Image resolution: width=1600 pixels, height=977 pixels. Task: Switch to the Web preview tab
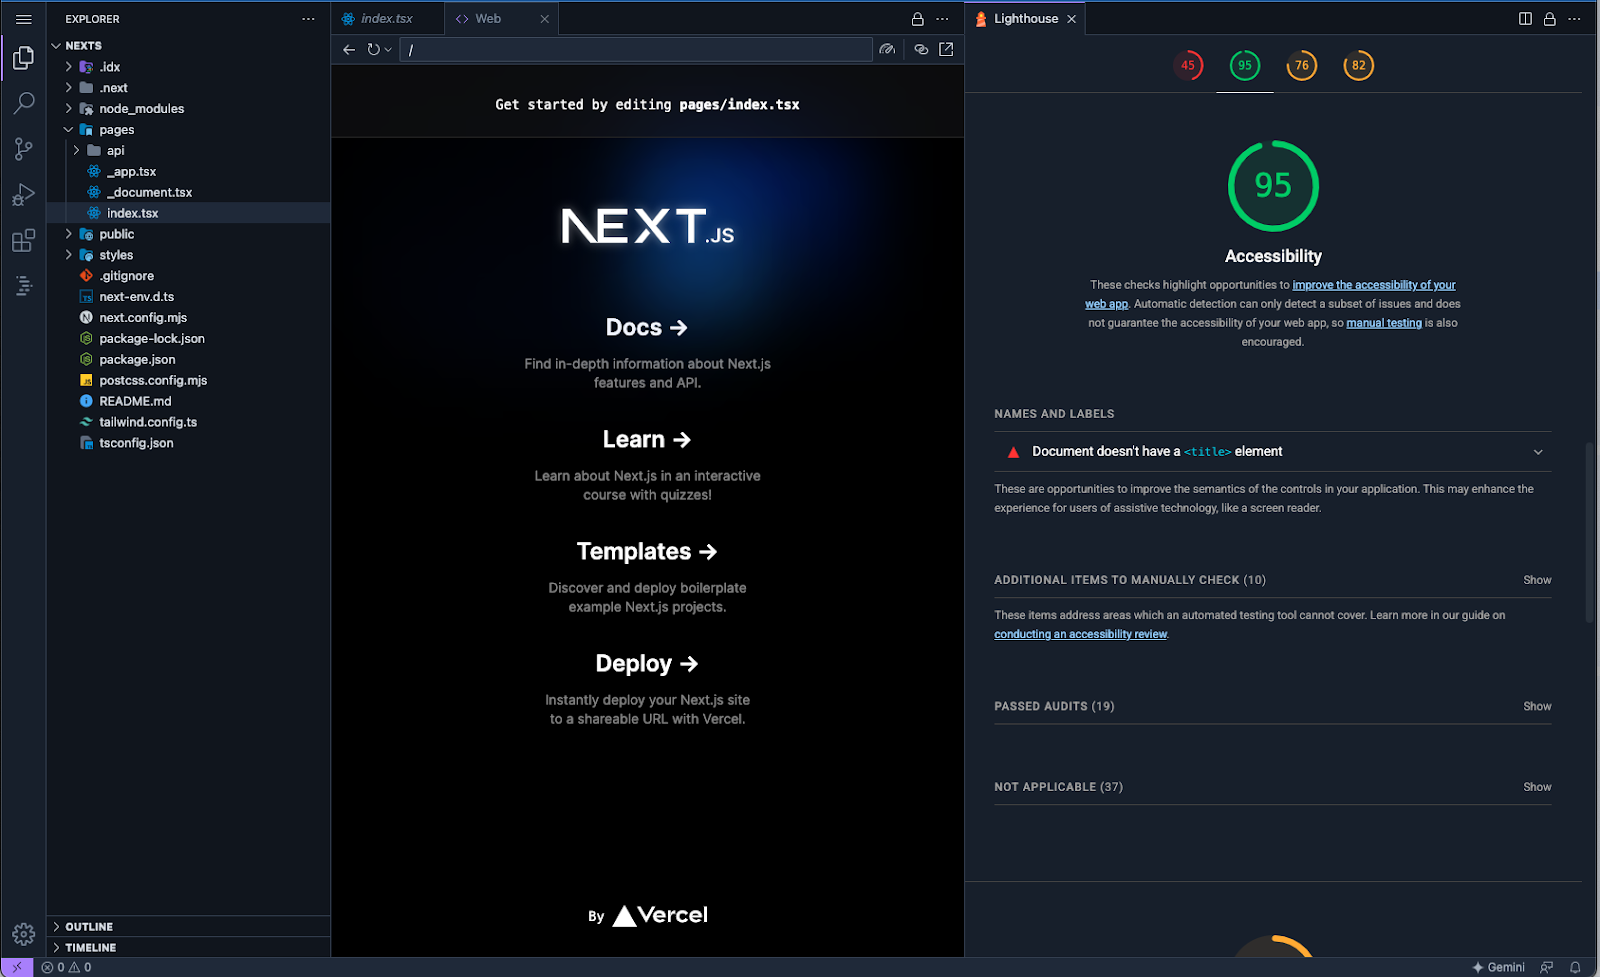[488, 19]
